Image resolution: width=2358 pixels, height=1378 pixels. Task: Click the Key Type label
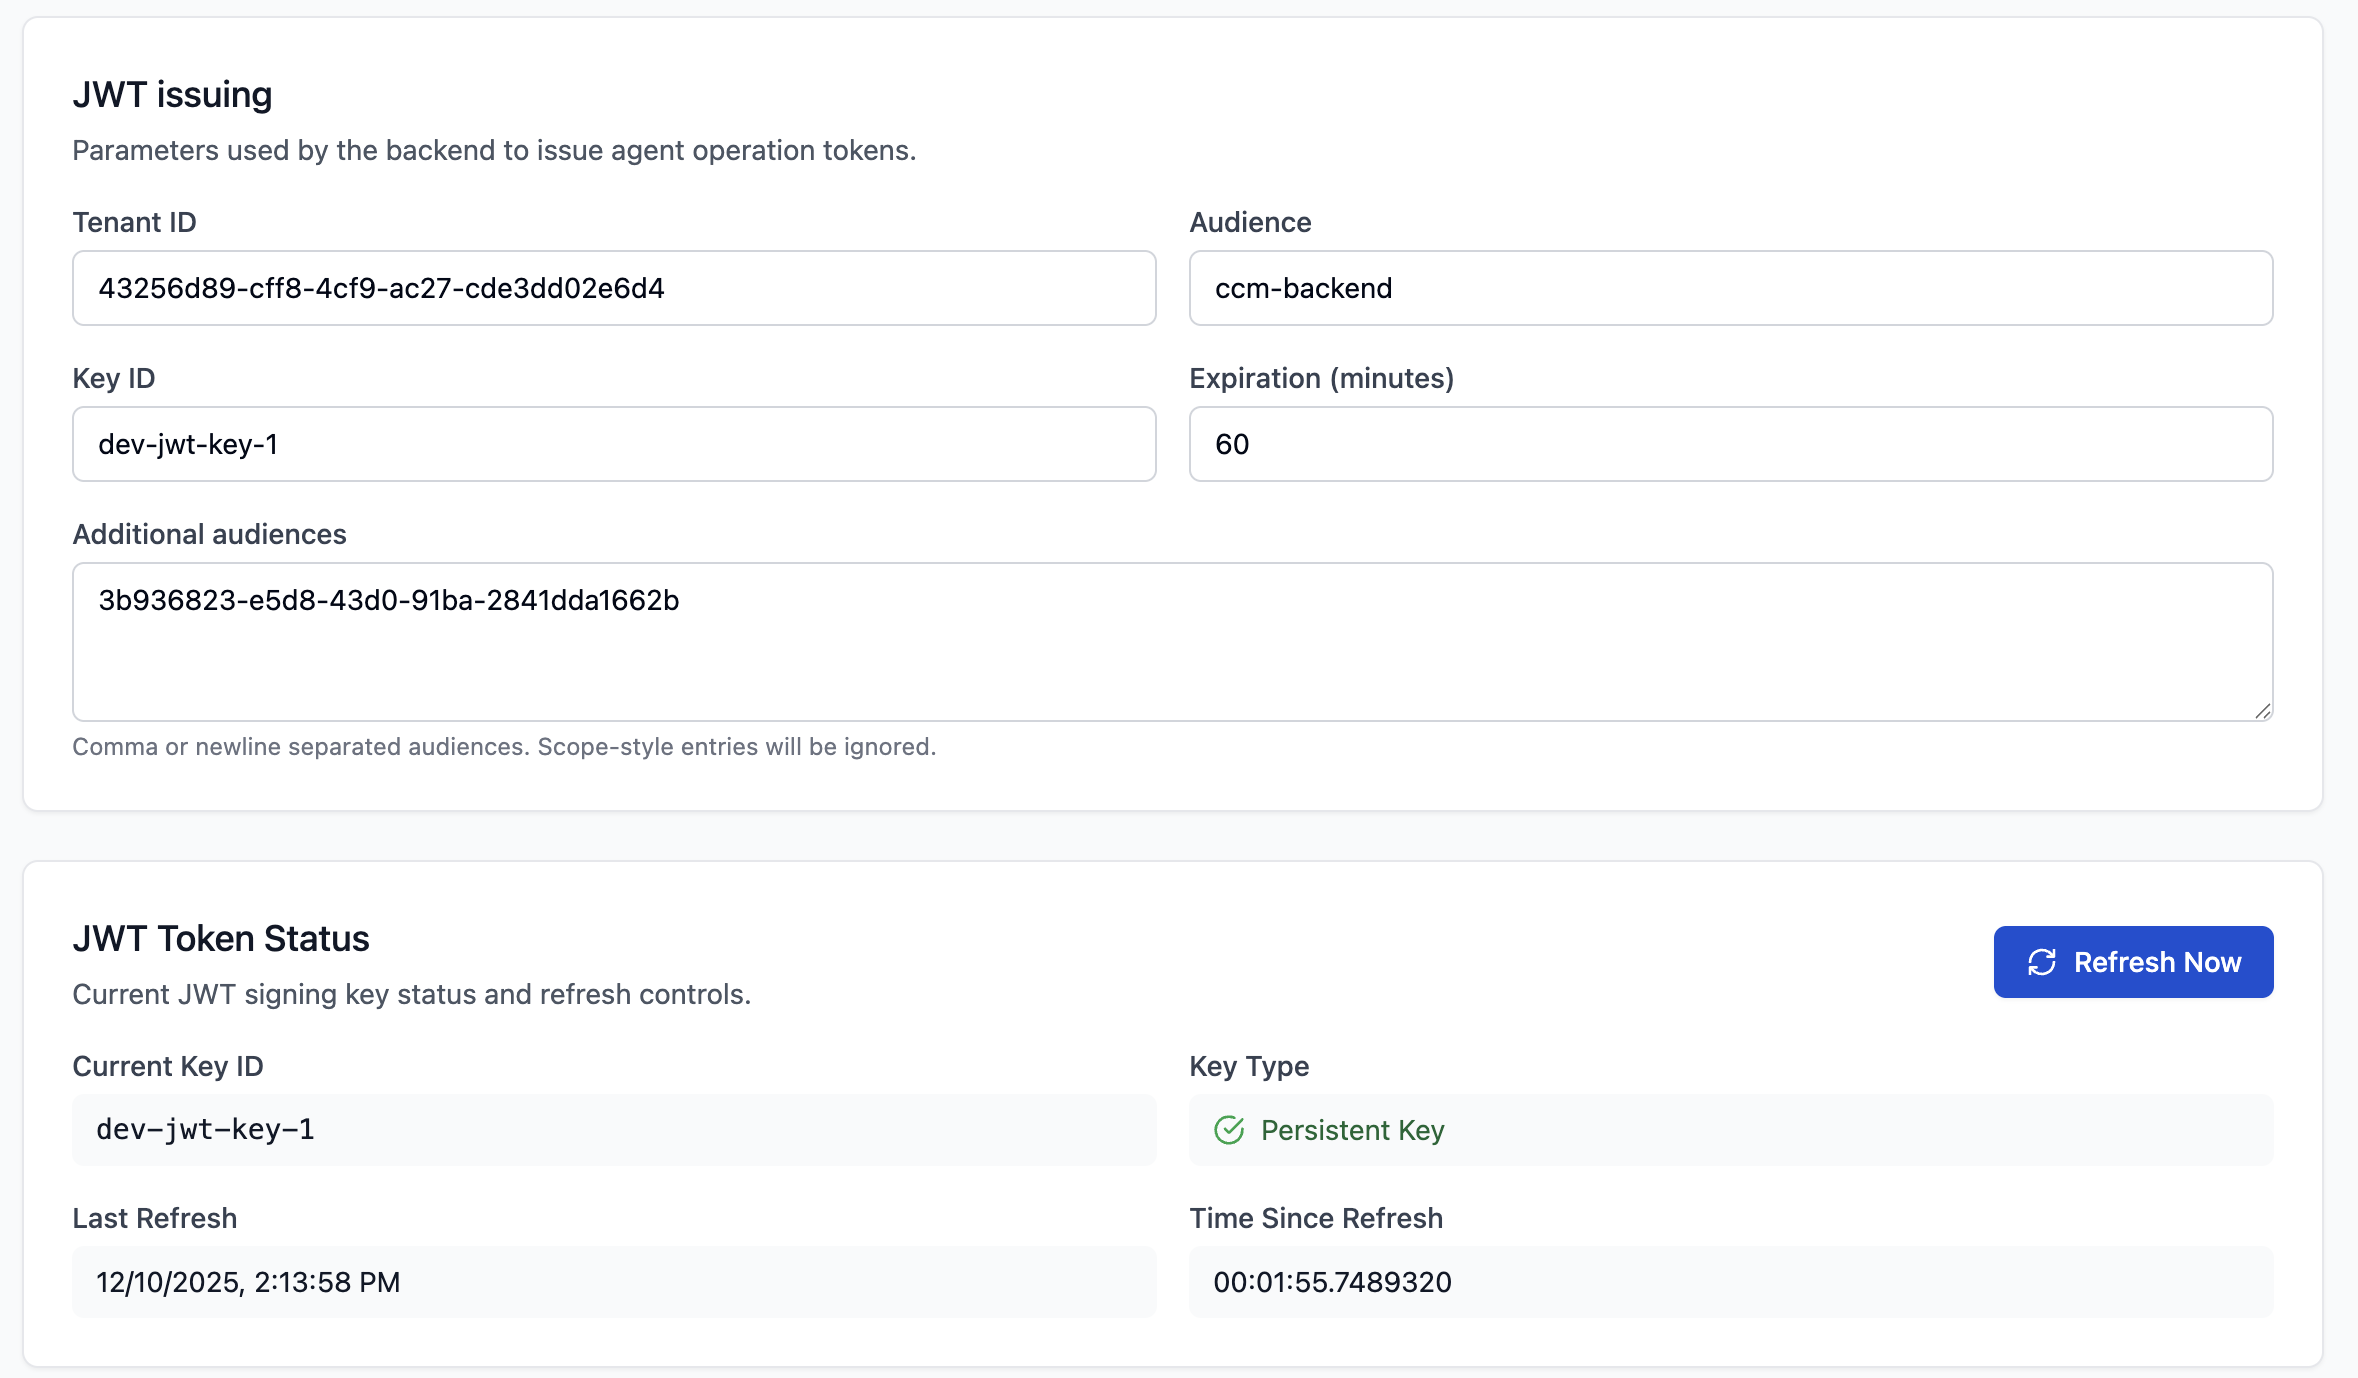click(1249, 1066)
